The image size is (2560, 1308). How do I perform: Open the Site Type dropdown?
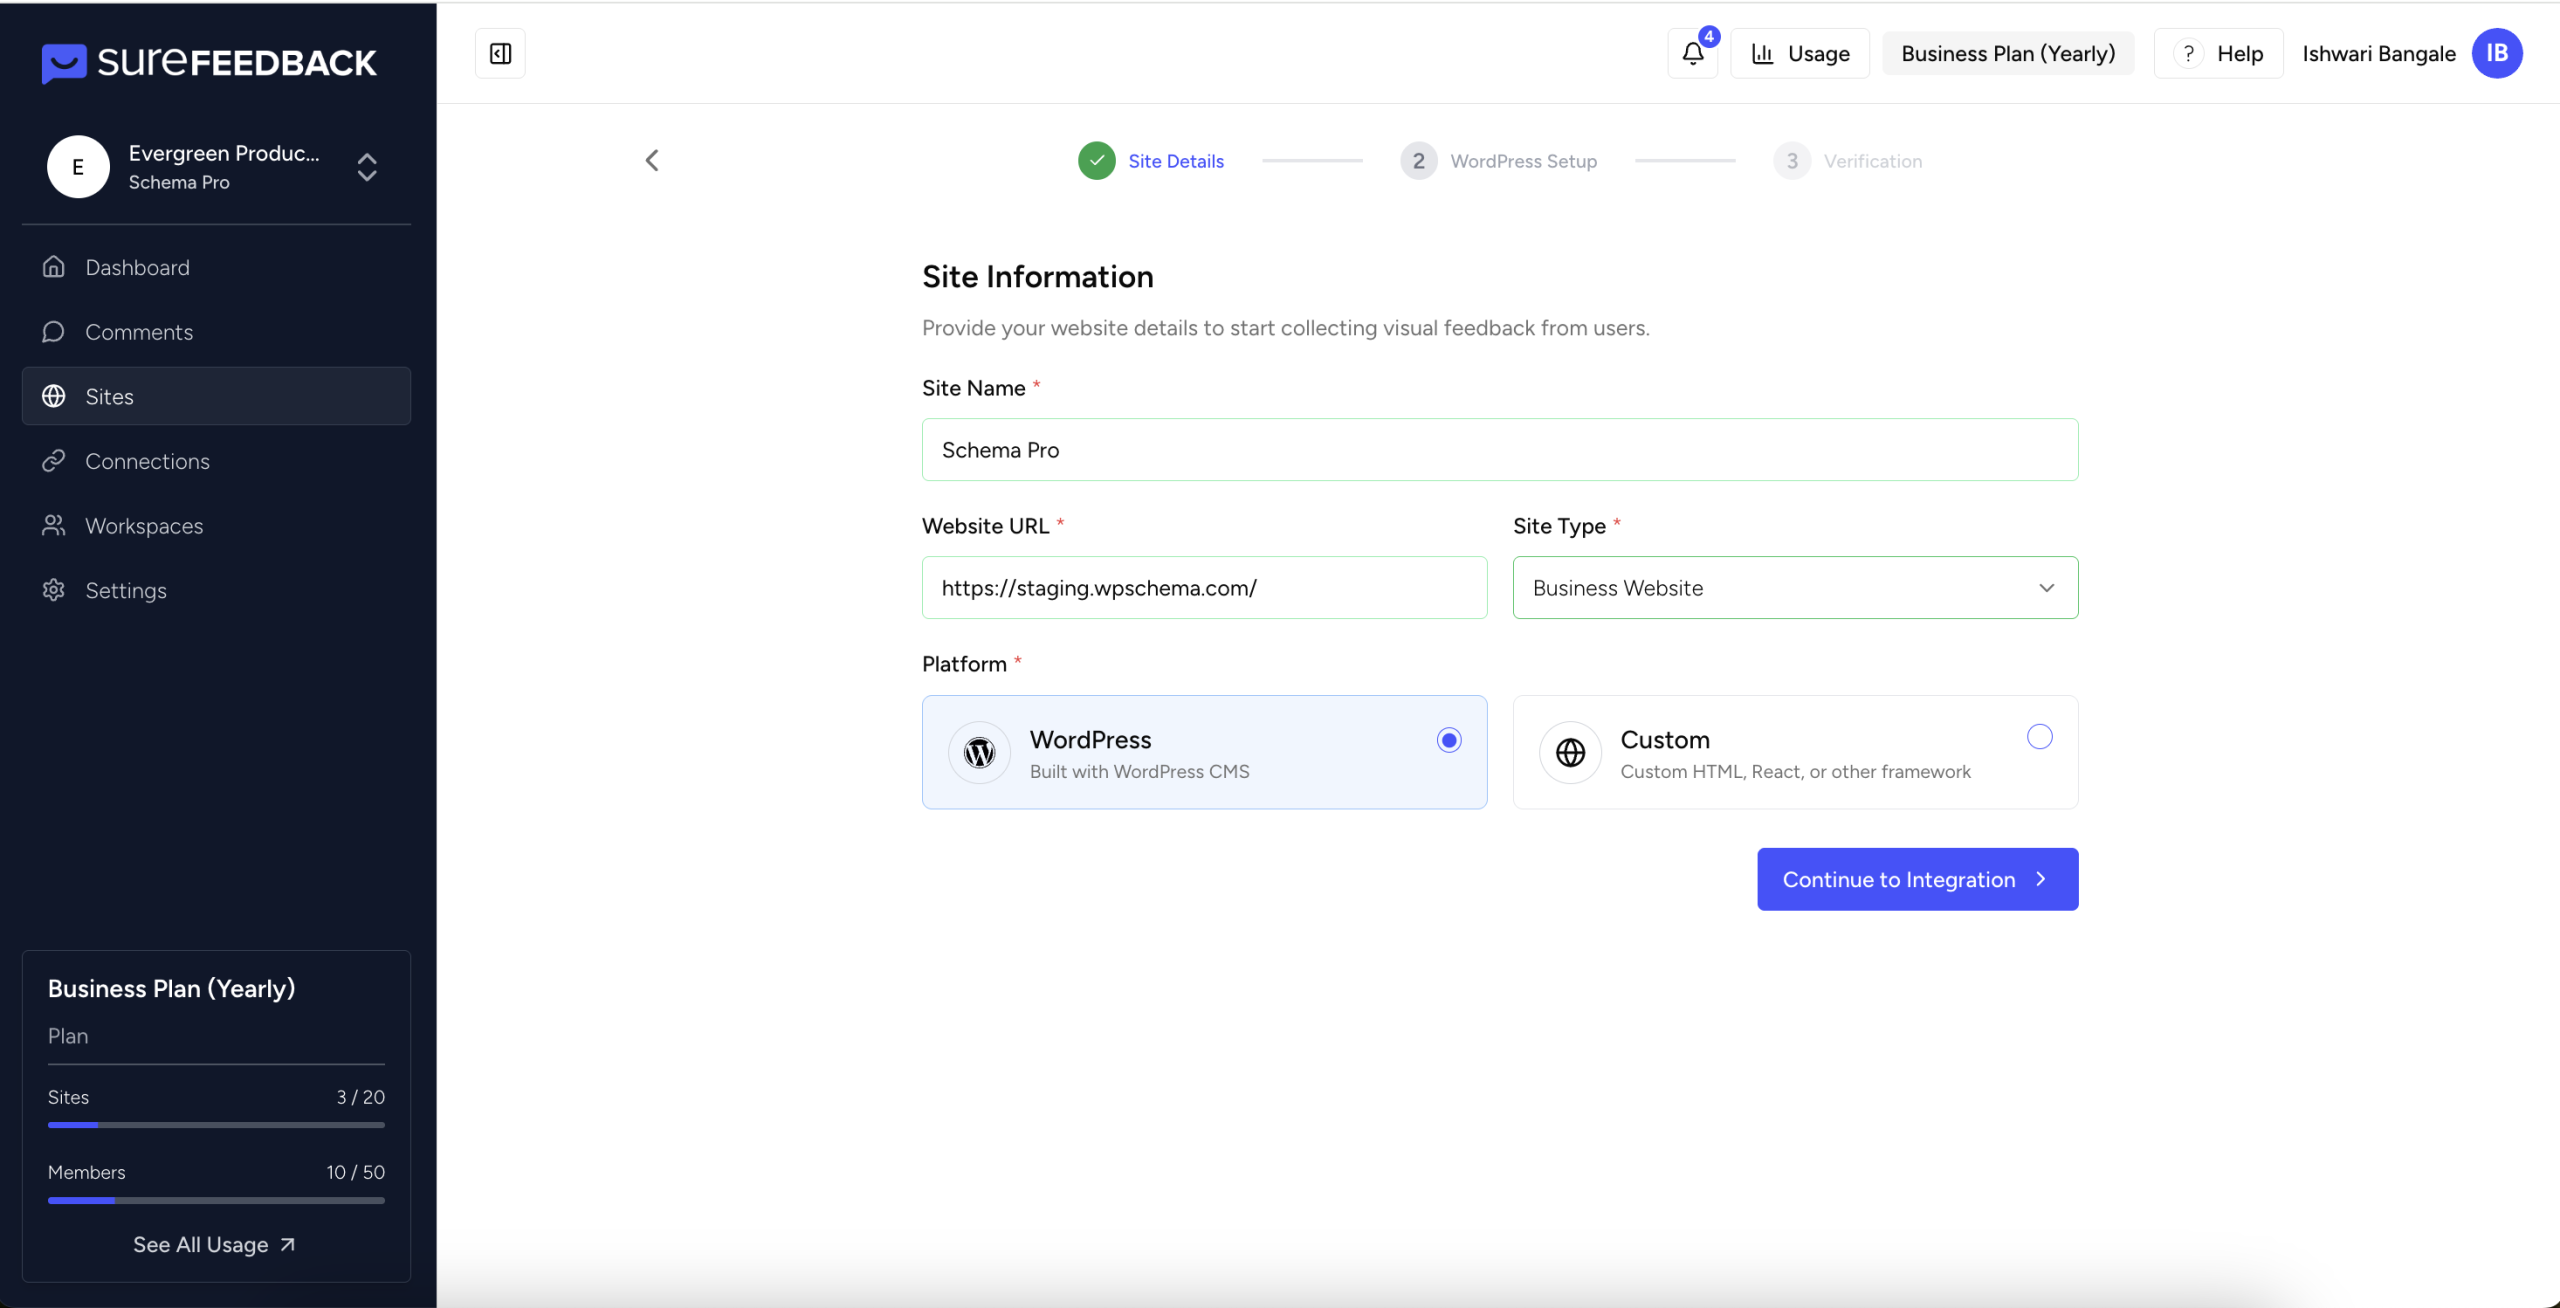pos(1794,588)
